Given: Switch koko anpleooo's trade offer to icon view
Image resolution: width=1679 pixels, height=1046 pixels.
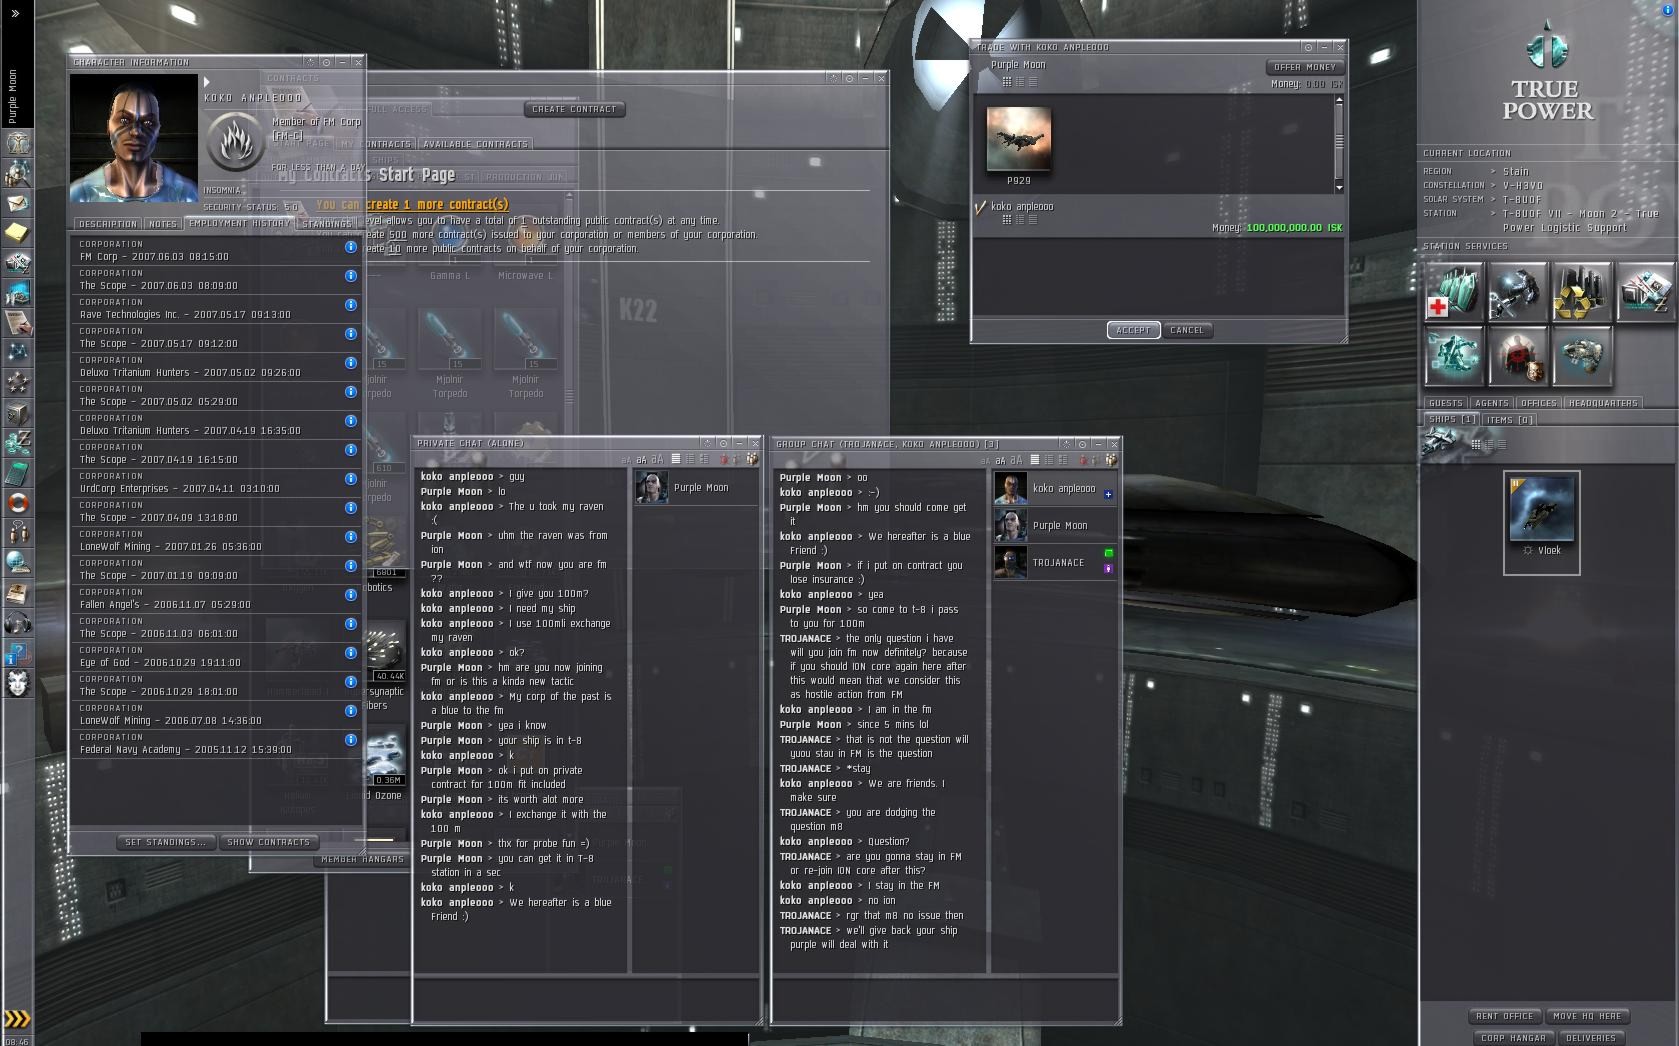Looking at the screenshot, I should (1007, 220).
